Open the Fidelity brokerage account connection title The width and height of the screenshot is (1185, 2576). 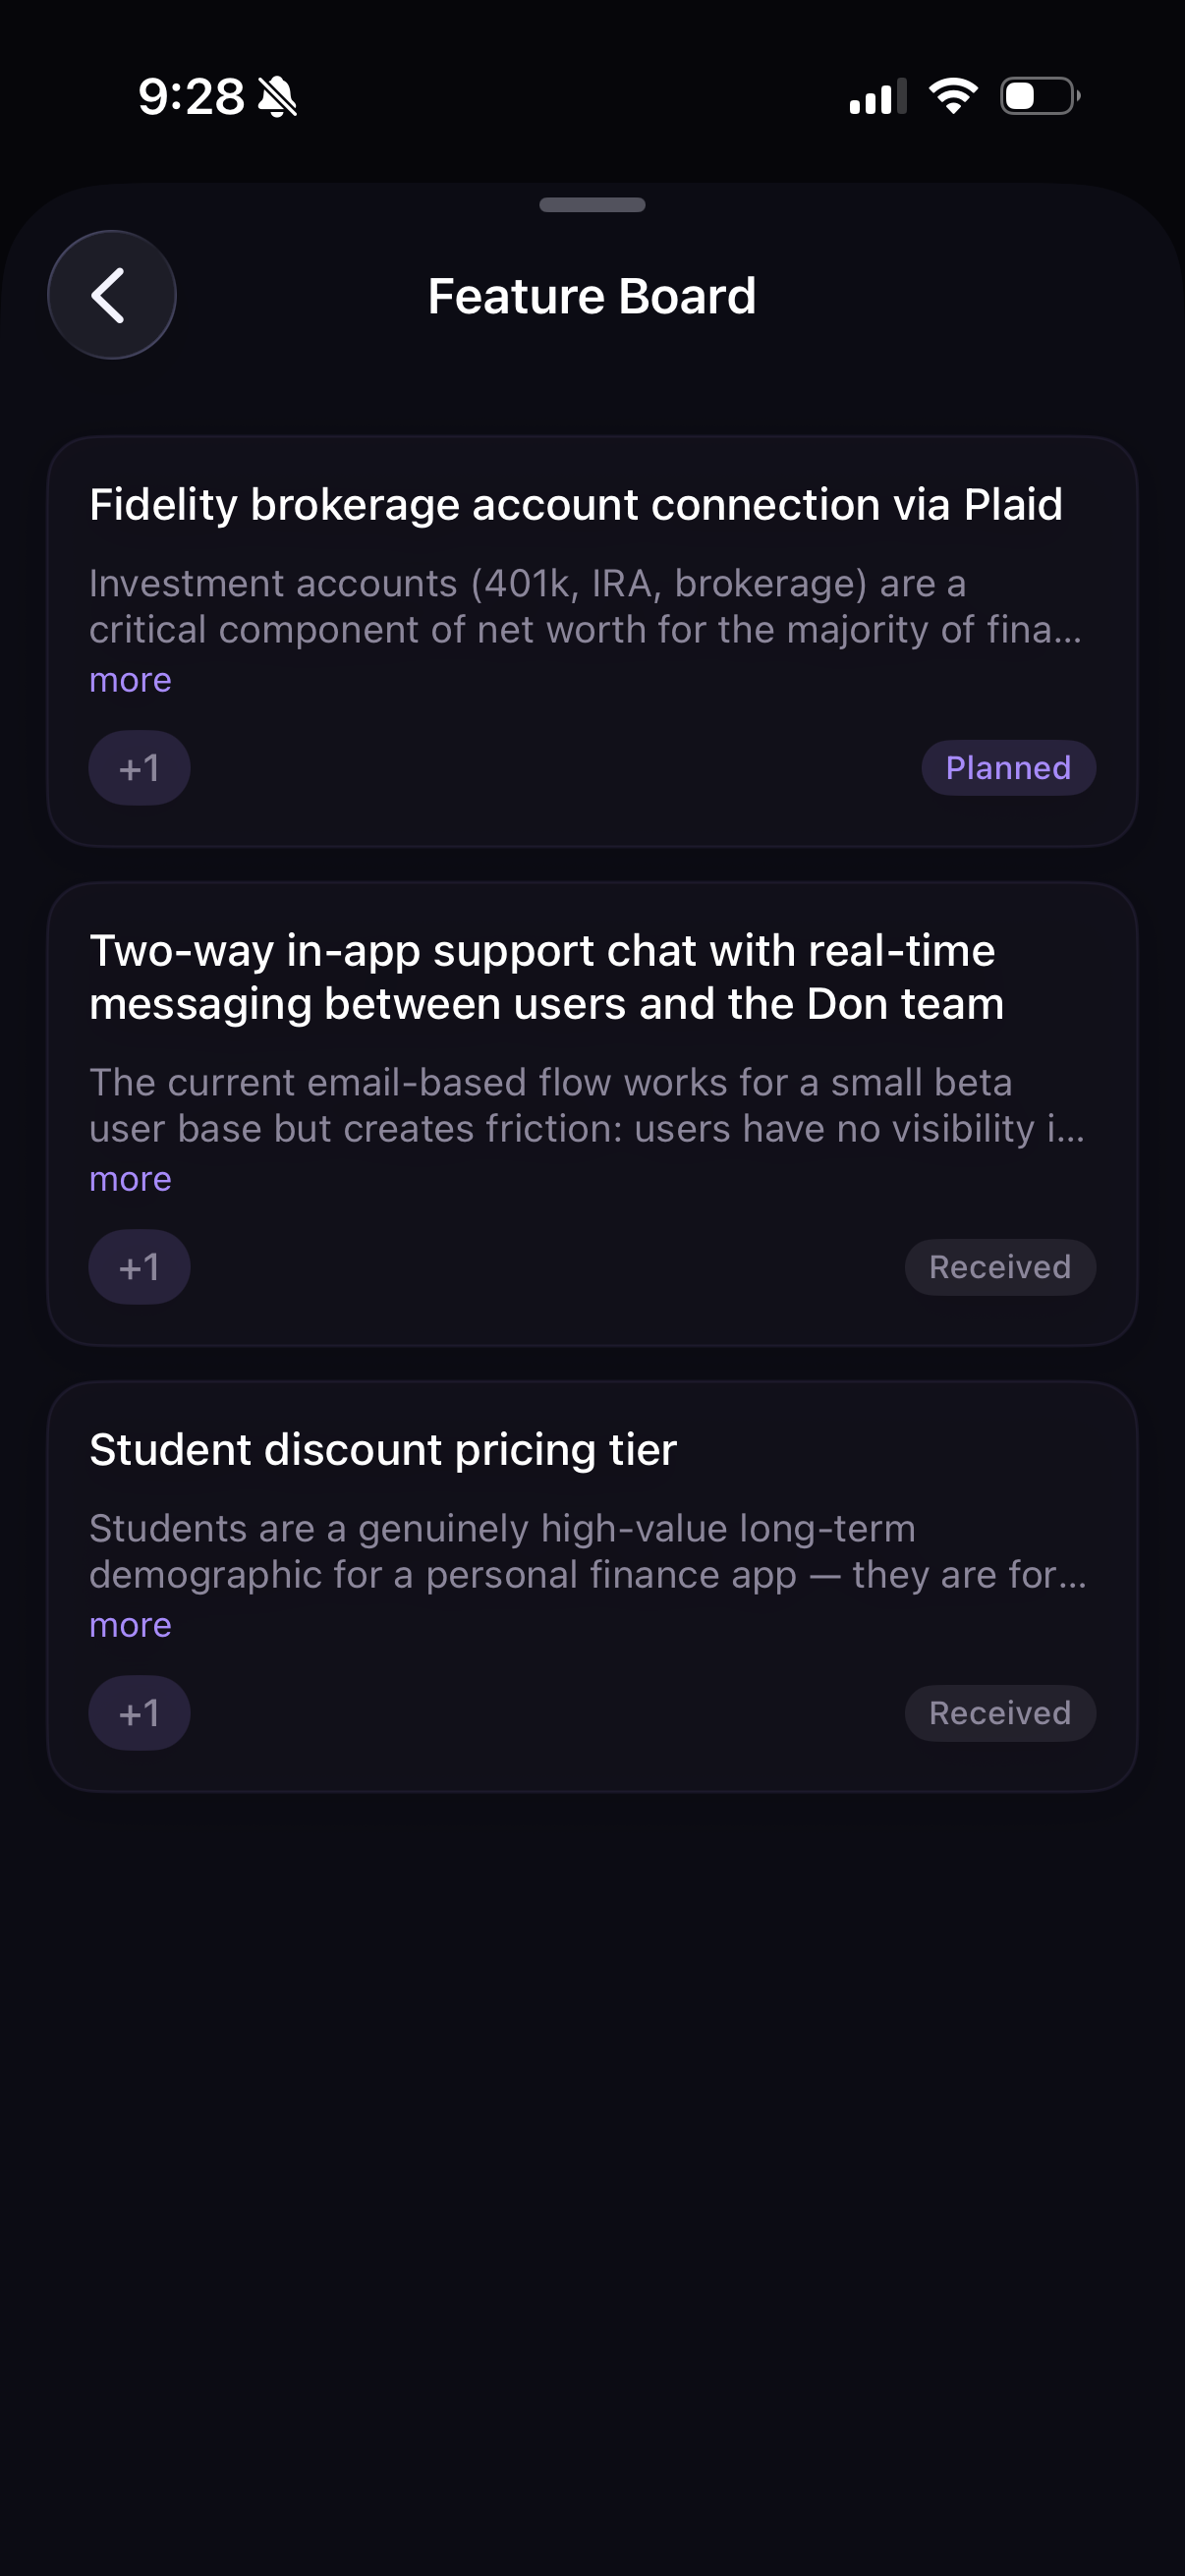click(575, 505)
